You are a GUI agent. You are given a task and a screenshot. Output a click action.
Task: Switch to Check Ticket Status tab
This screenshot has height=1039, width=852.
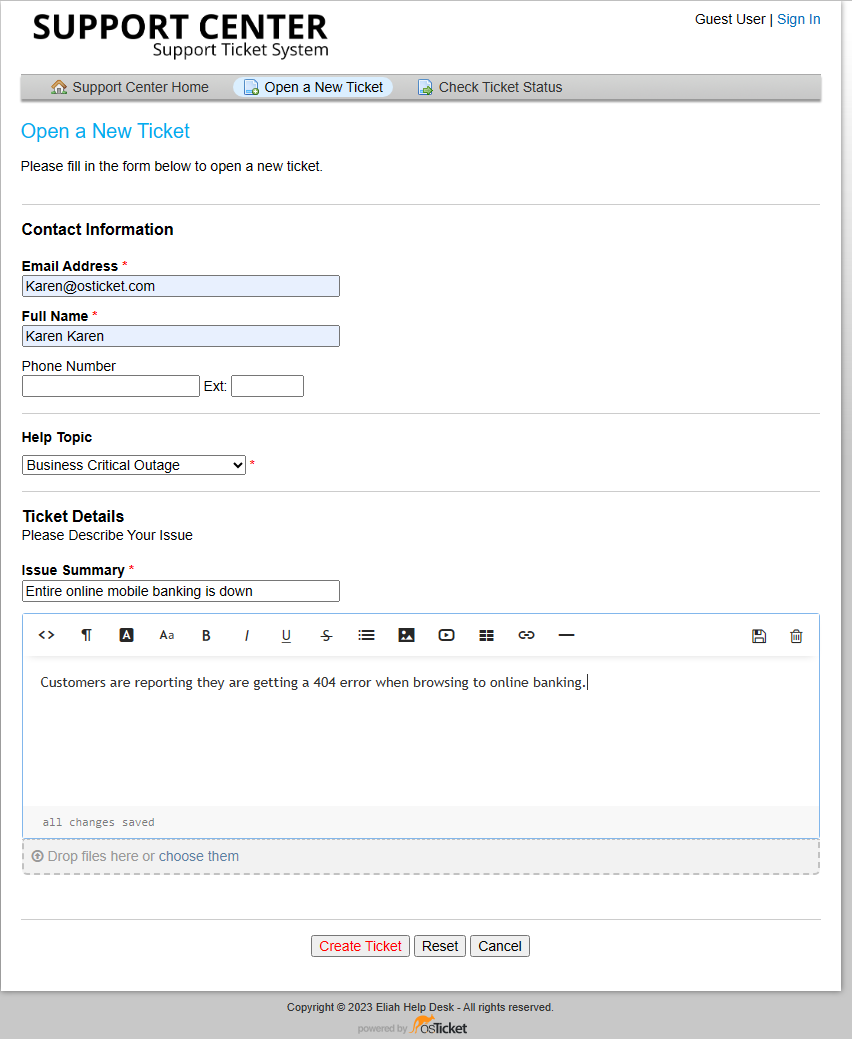pos(490,87)
